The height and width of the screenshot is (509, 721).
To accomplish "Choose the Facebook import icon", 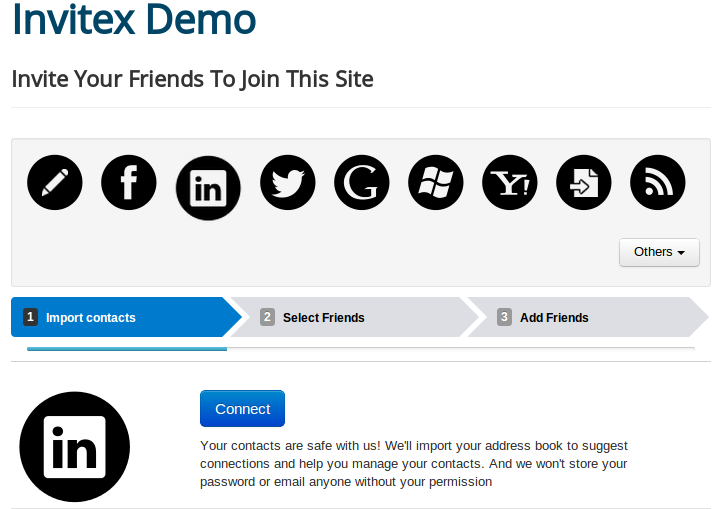I will [x=129, y=183].
